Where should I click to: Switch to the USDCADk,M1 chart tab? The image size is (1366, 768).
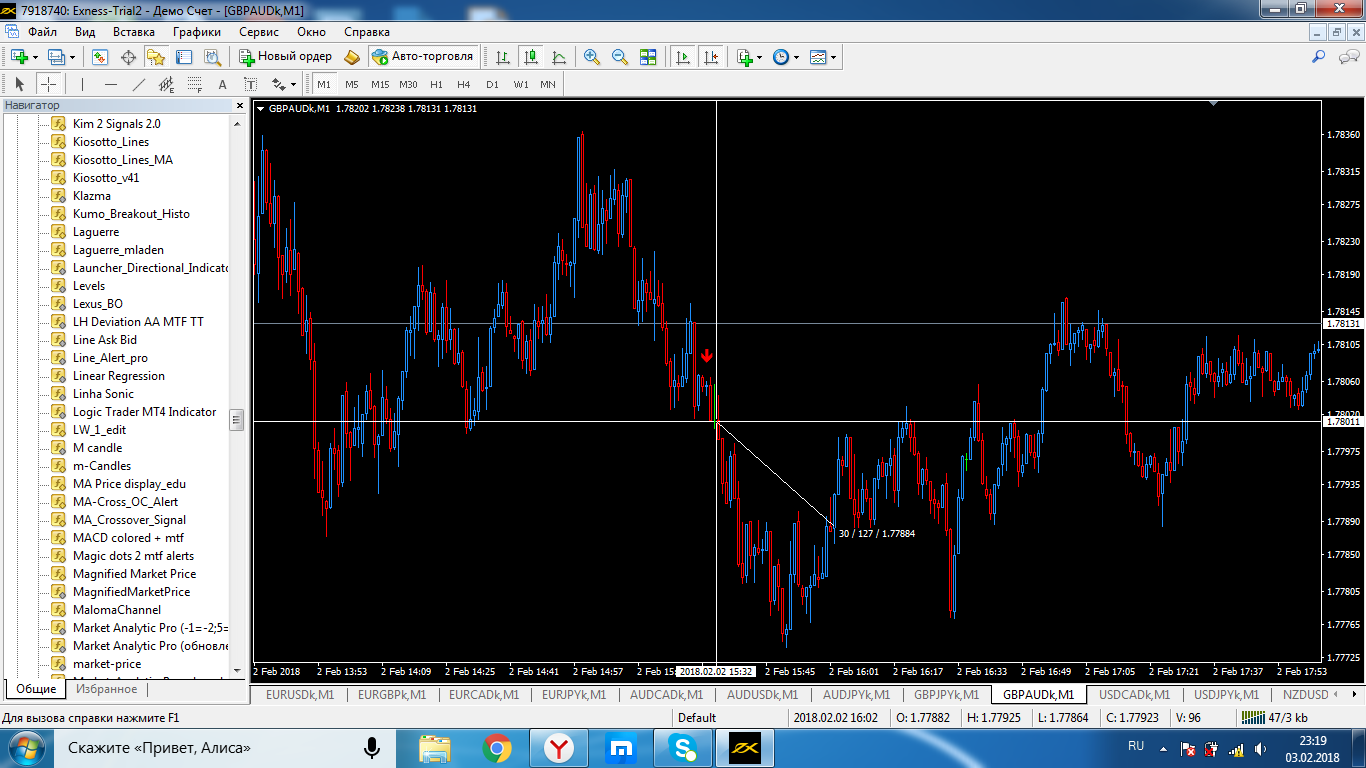click(x=1134, y=694)
